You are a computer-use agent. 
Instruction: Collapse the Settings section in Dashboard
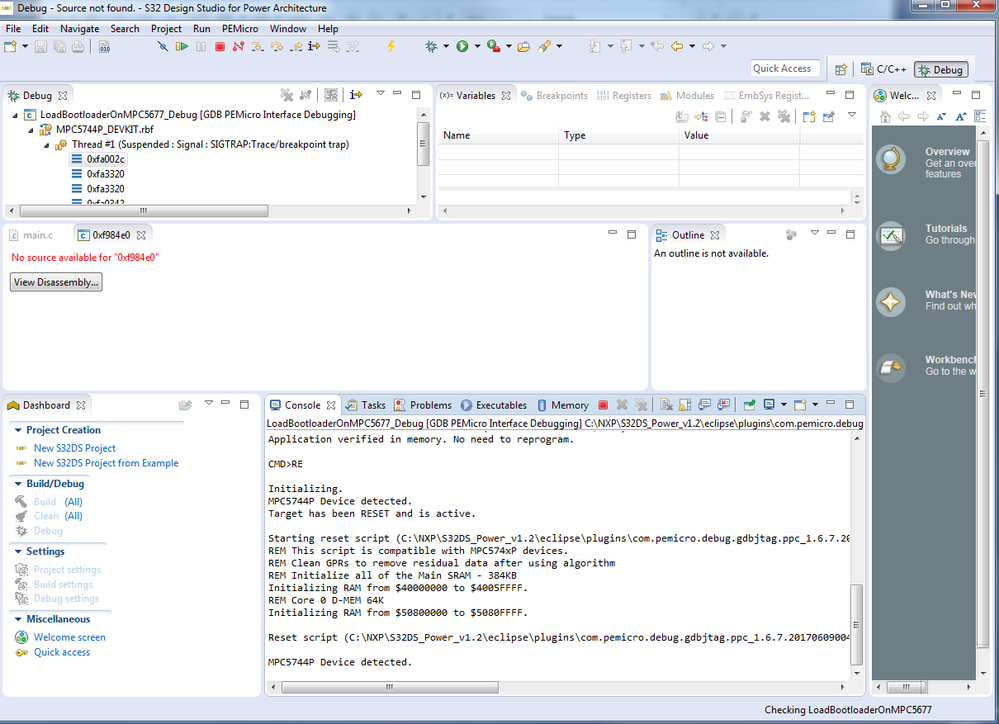(18, 551)
